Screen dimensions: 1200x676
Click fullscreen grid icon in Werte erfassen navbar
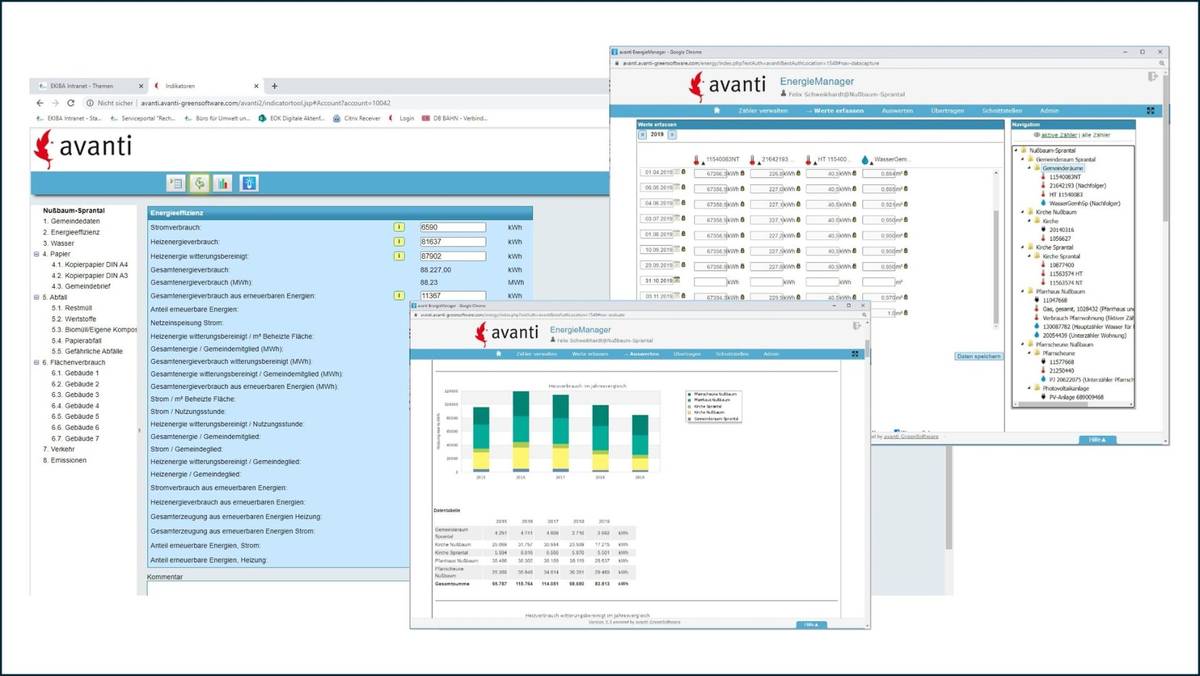click(1150, 110)
